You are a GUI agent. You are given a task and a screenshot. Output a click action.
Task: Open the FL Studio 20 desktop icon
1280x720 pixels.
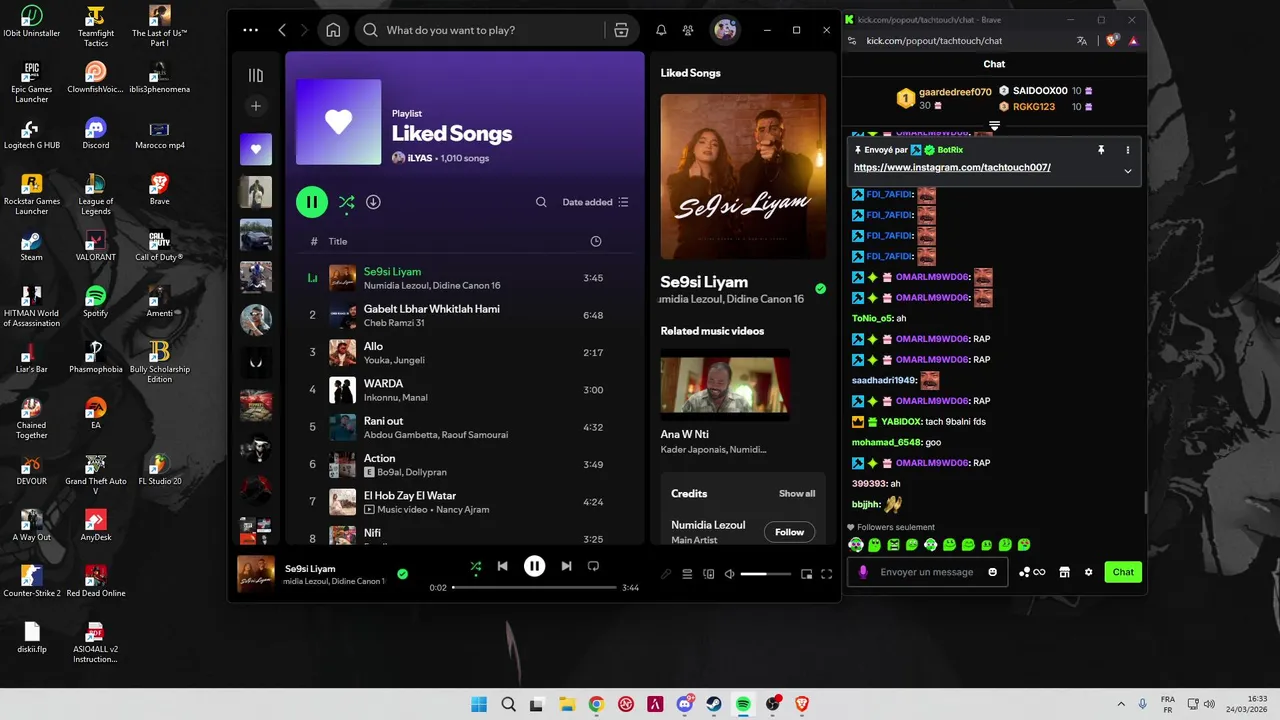[159, 469]
